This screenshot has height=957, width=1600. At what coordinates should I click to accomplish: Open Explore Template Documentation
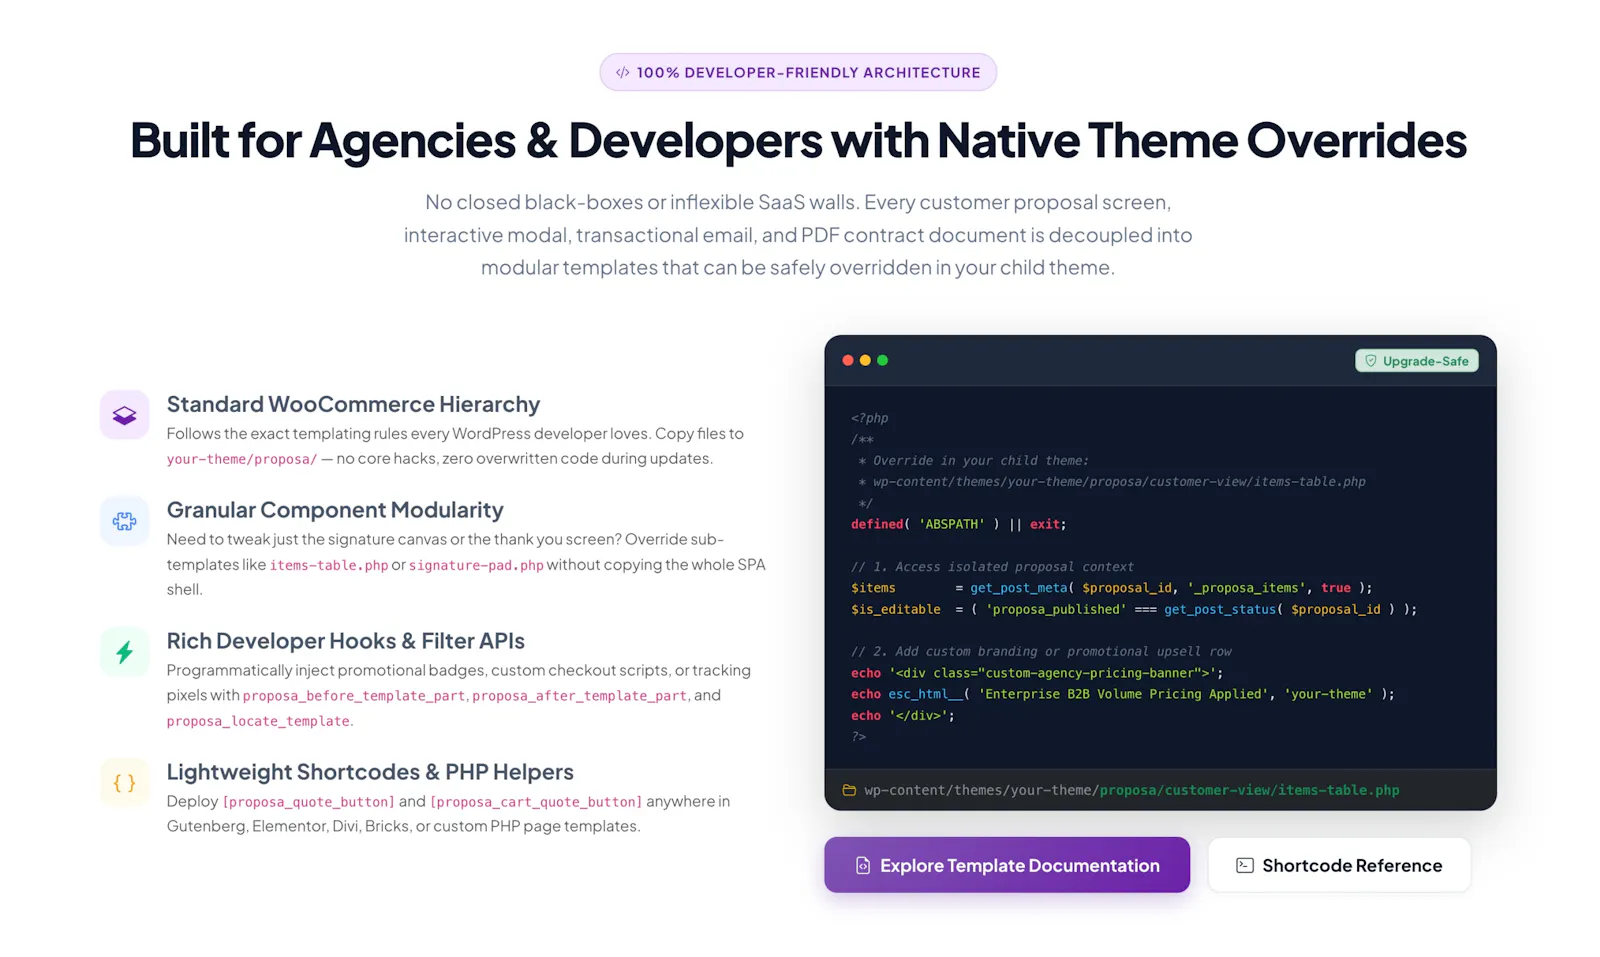coord(1007,865)
